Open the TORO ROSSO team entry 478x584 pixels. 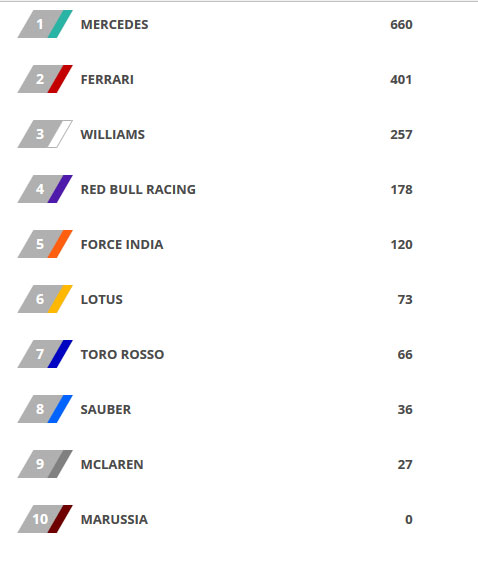[x=122, y=355]
